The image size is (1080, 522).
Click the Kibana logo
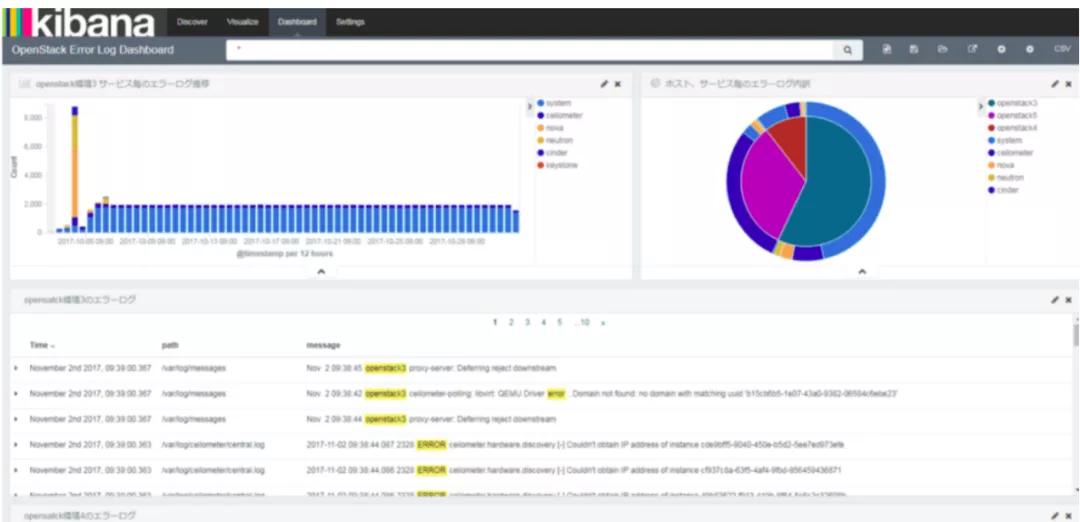79,22
